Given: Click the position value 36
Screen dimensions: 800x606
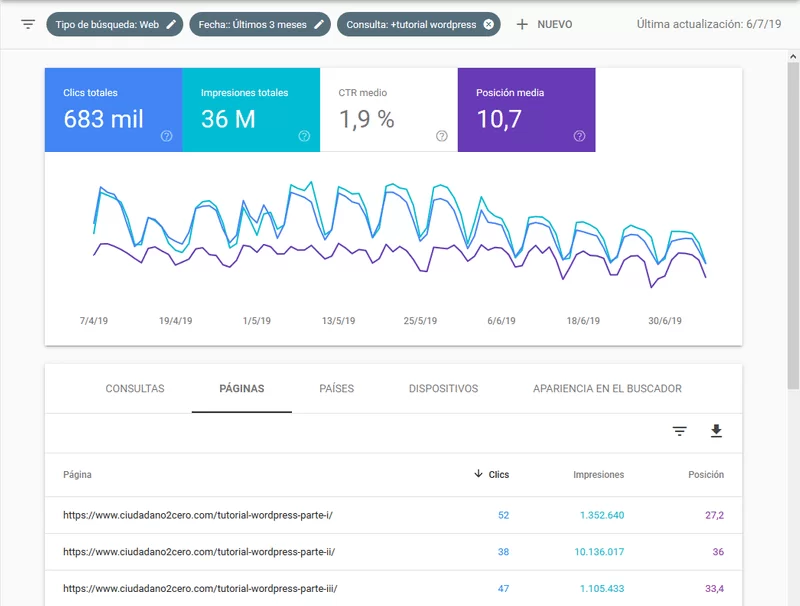Looking at the screenshot, I should pos(718,552).
